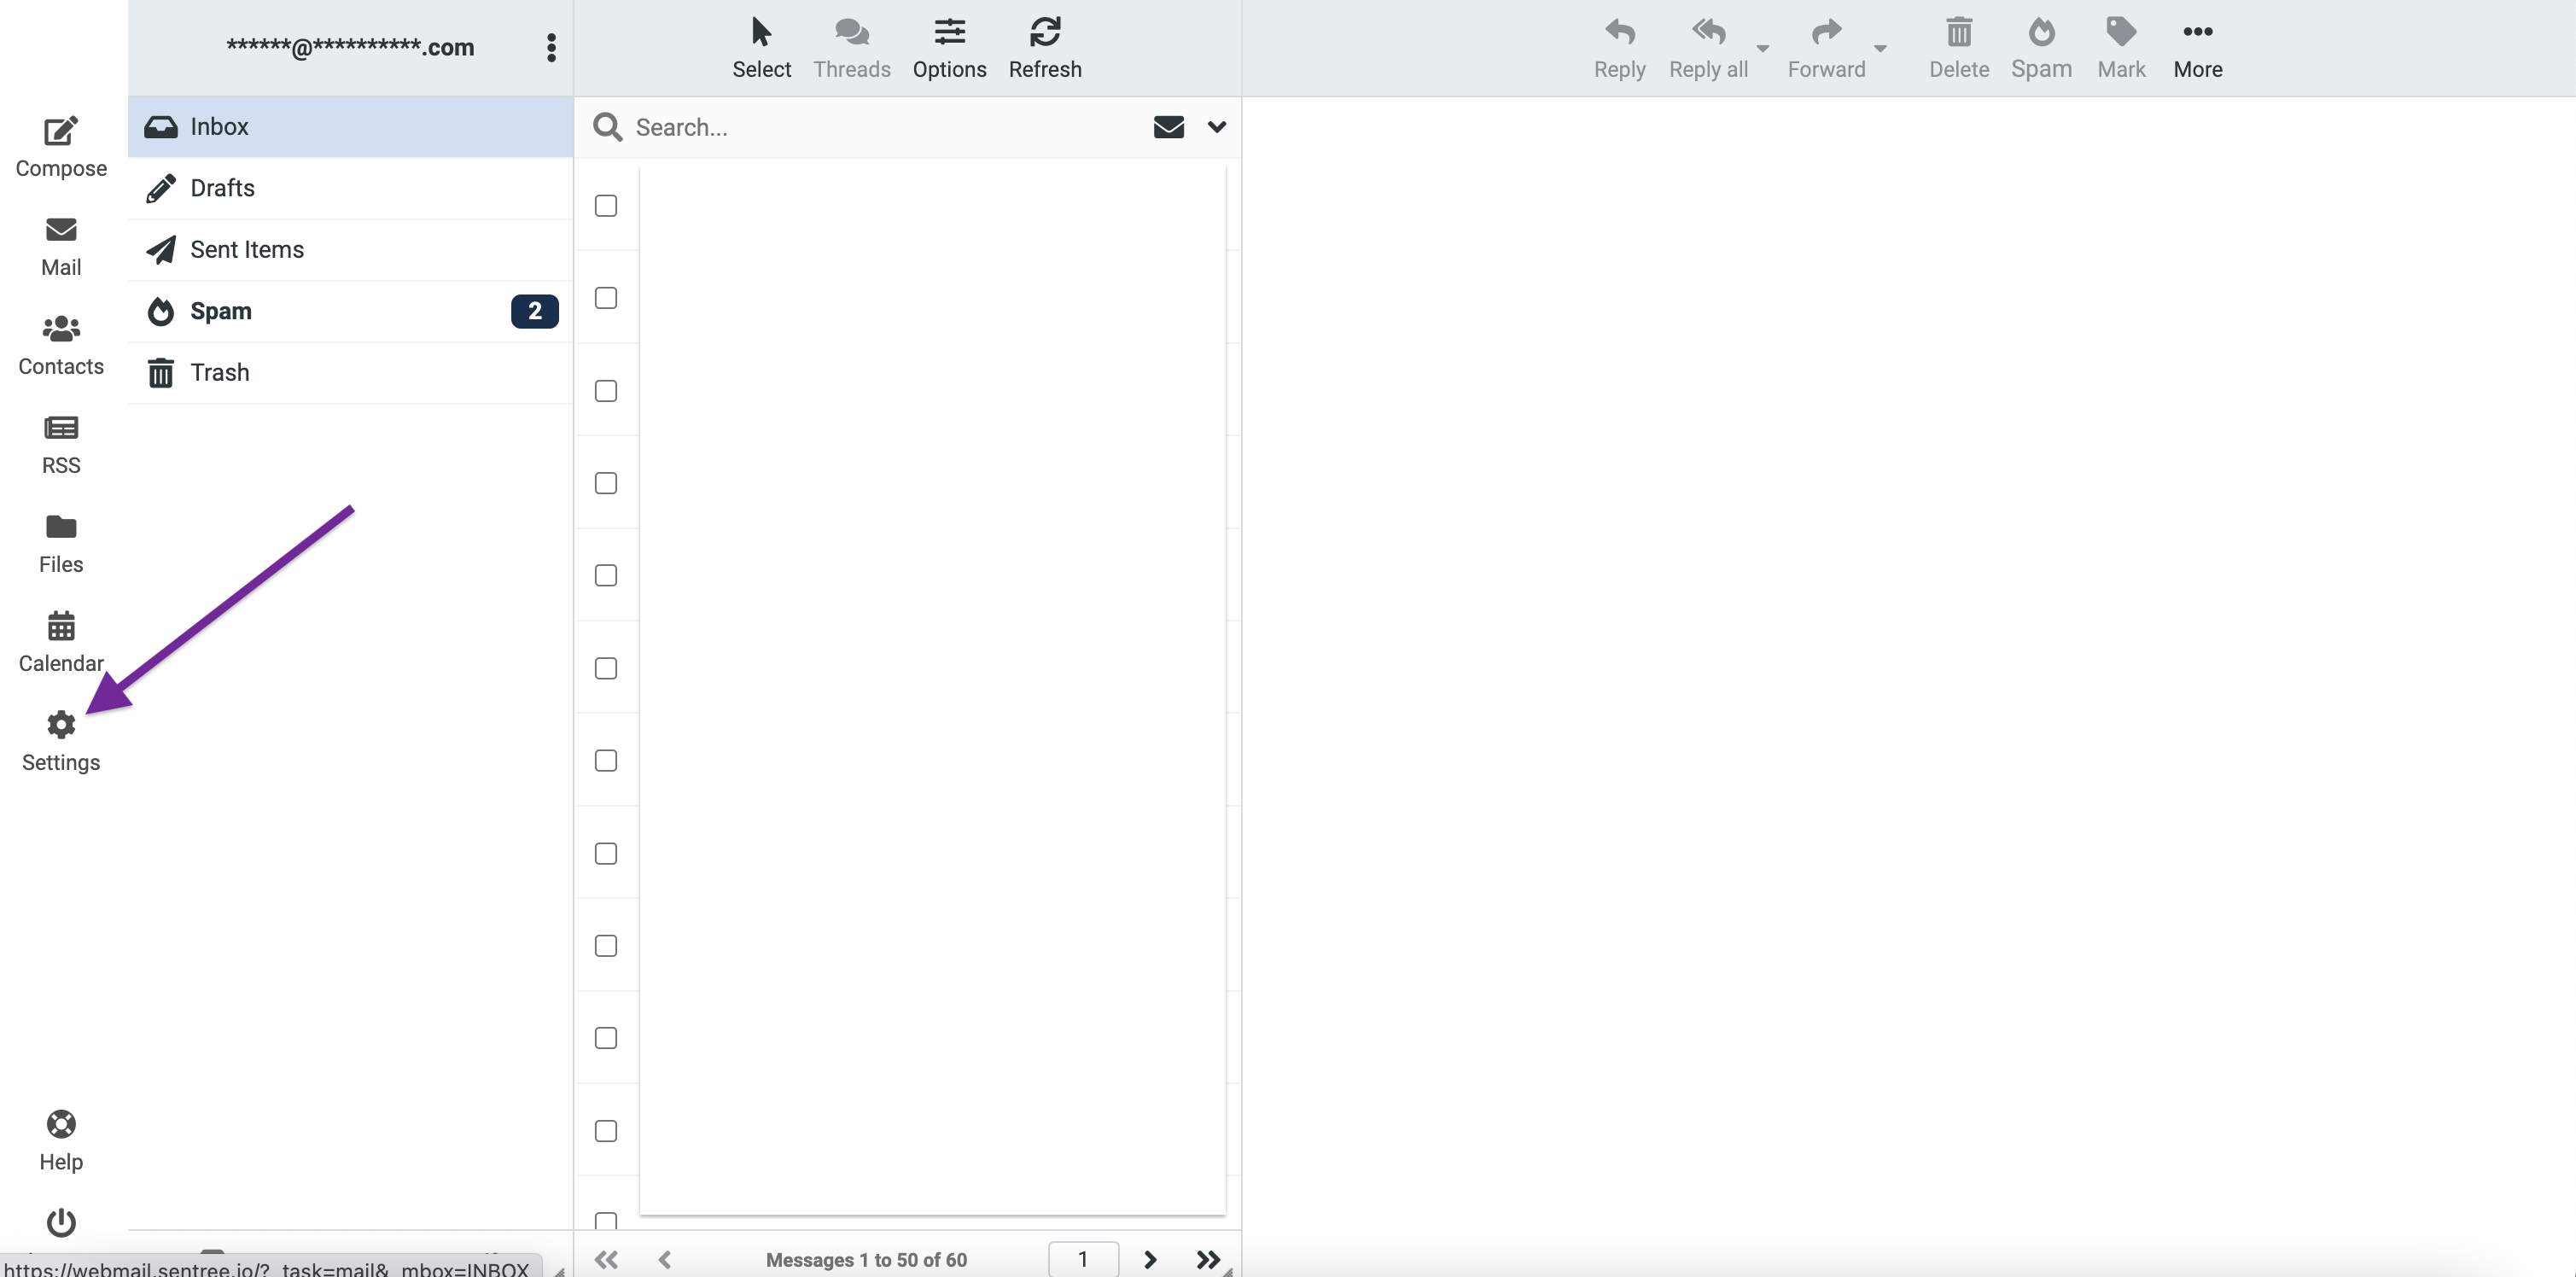This screenshot has width=2576, height=1277.
Task: Open the Files section in sidebar
Action: (61, 543)
